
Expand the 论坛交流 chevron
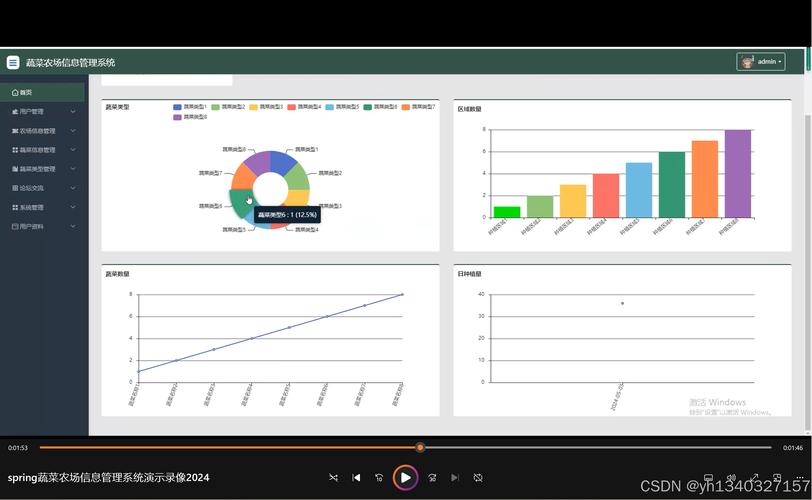tap(73, 188)
